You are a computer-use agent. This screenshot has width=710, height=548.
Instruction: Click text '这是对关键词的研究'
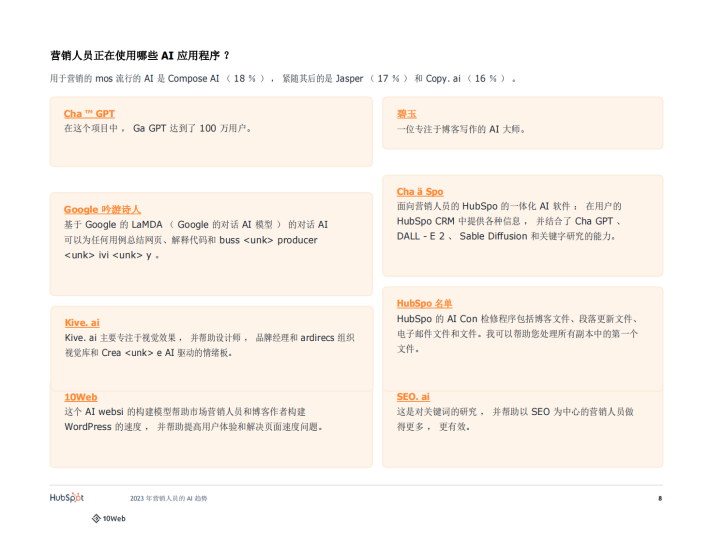pyautogui.click(x=437, y=412)
